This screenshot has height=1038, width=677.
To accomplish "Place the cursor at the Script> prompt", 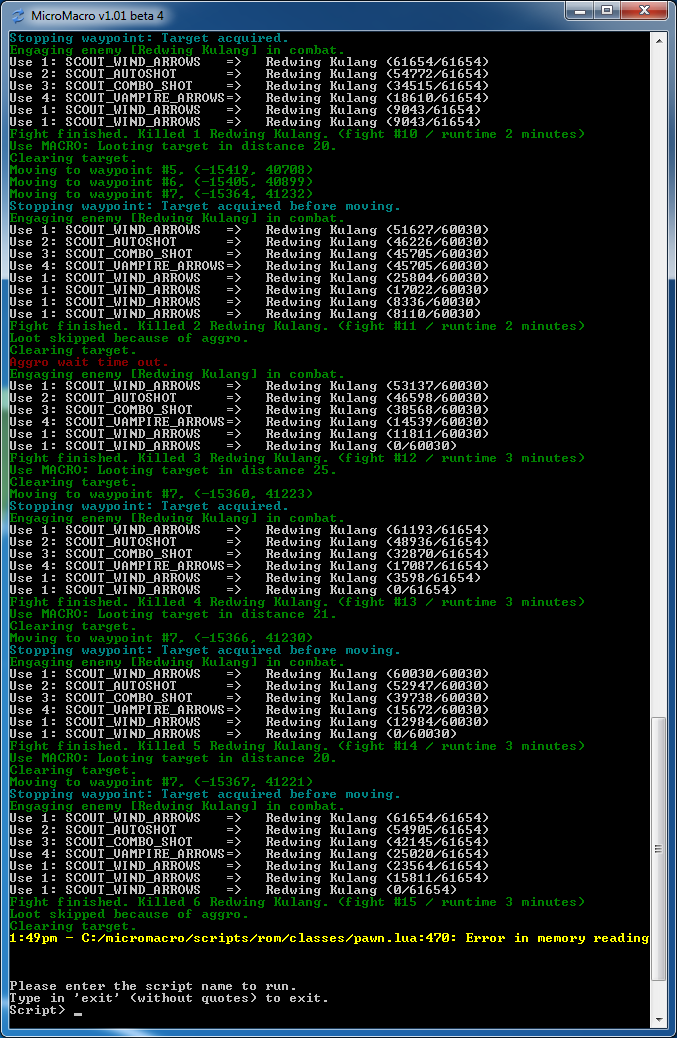I will pyautogui.click(x=78, y=1010).
